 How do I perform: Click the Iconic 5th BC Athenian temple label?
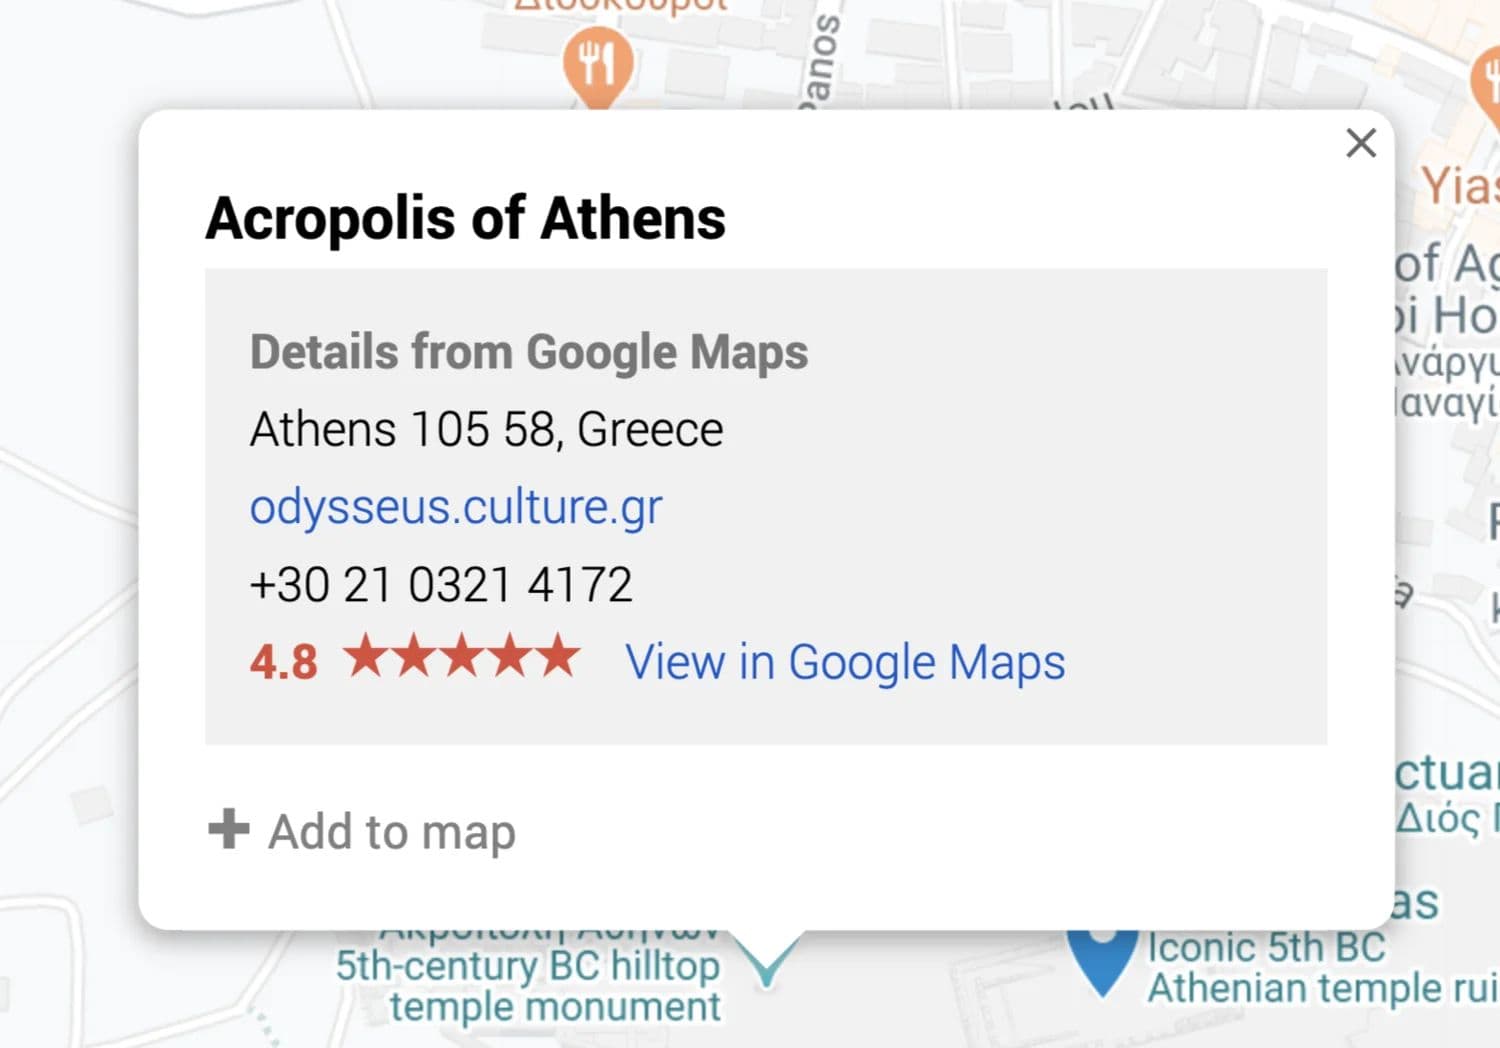coord(1323,967)
